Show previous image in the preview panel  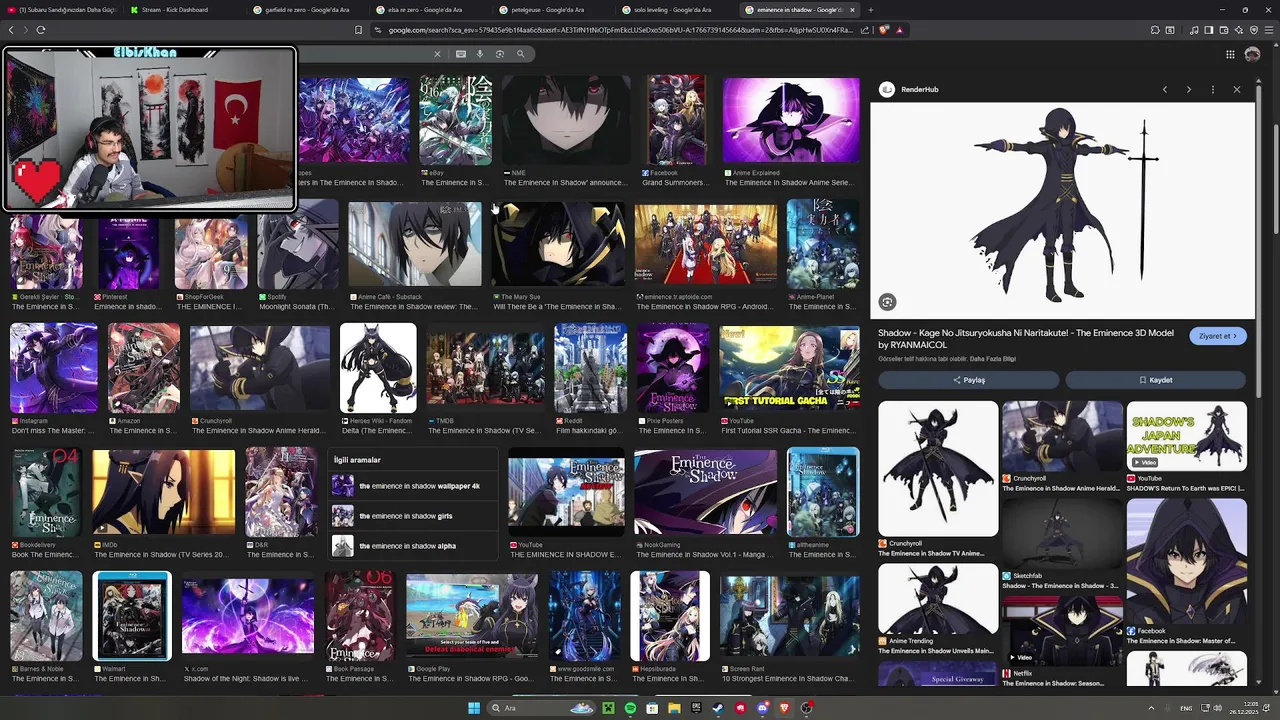pyautogui.click(x=1165, y=89)
